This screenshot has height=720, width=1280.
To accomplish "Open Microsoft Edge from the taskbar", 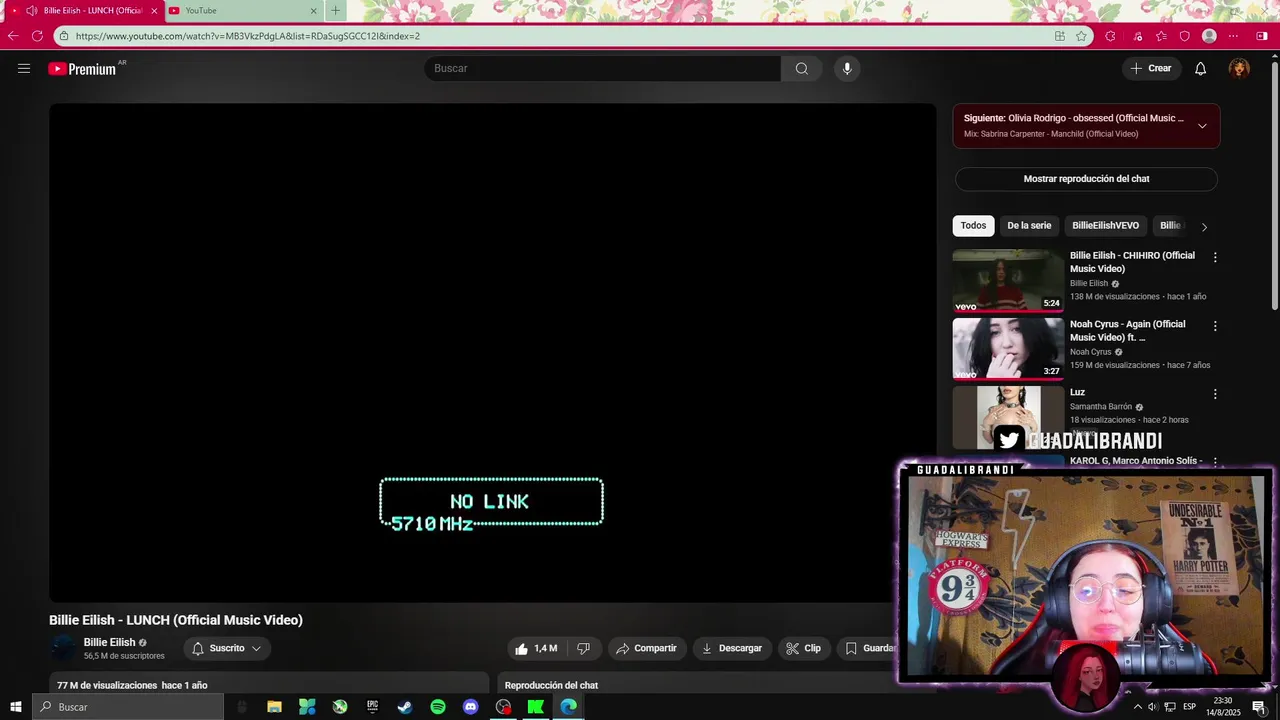I will coord(569,707).
